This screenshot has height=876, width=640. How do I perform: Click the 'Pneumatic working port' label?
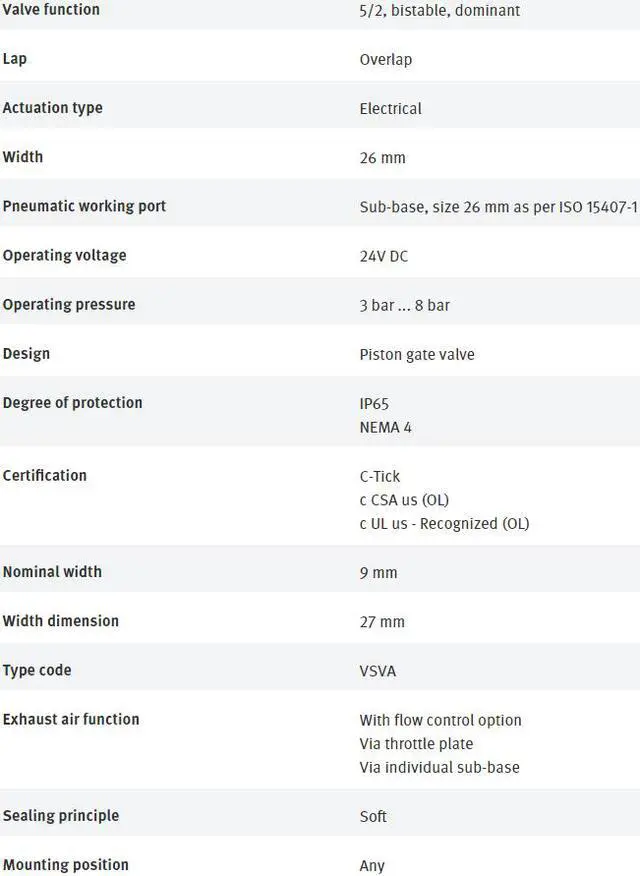pyautogui.click(x=84, y=206)
